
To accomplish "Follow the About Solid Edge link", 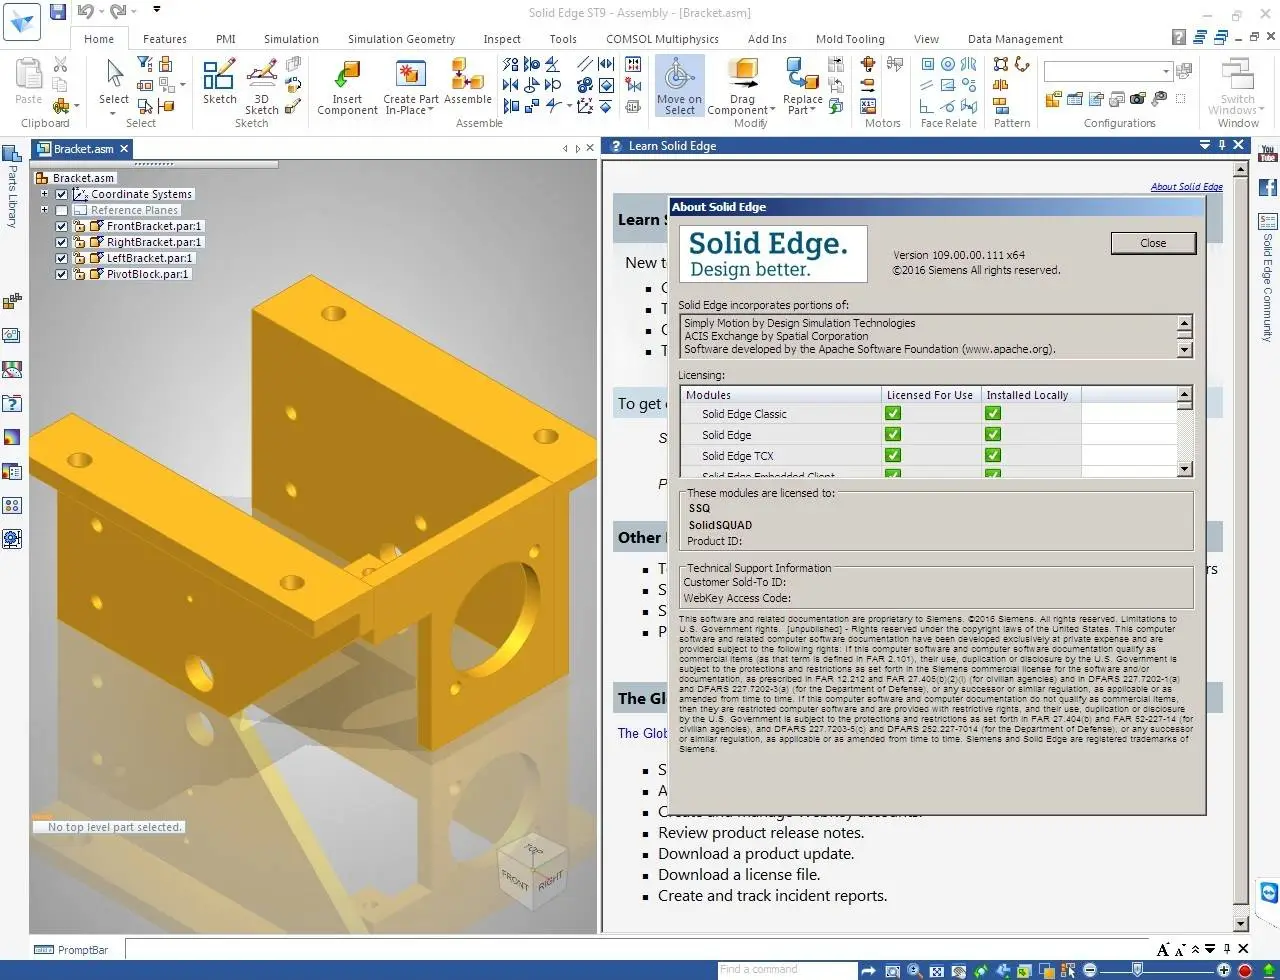I will (x=1186, y=187).
